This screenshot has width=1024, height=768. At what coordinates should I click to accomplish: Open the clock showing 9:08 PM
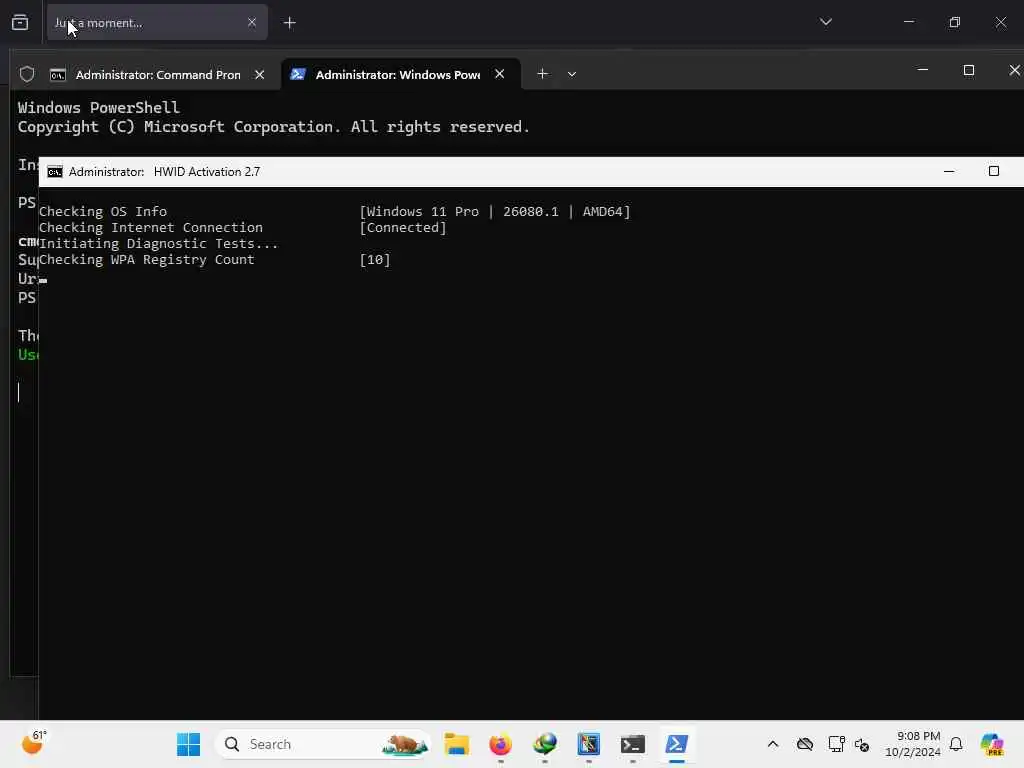click(x=912, y=744)
